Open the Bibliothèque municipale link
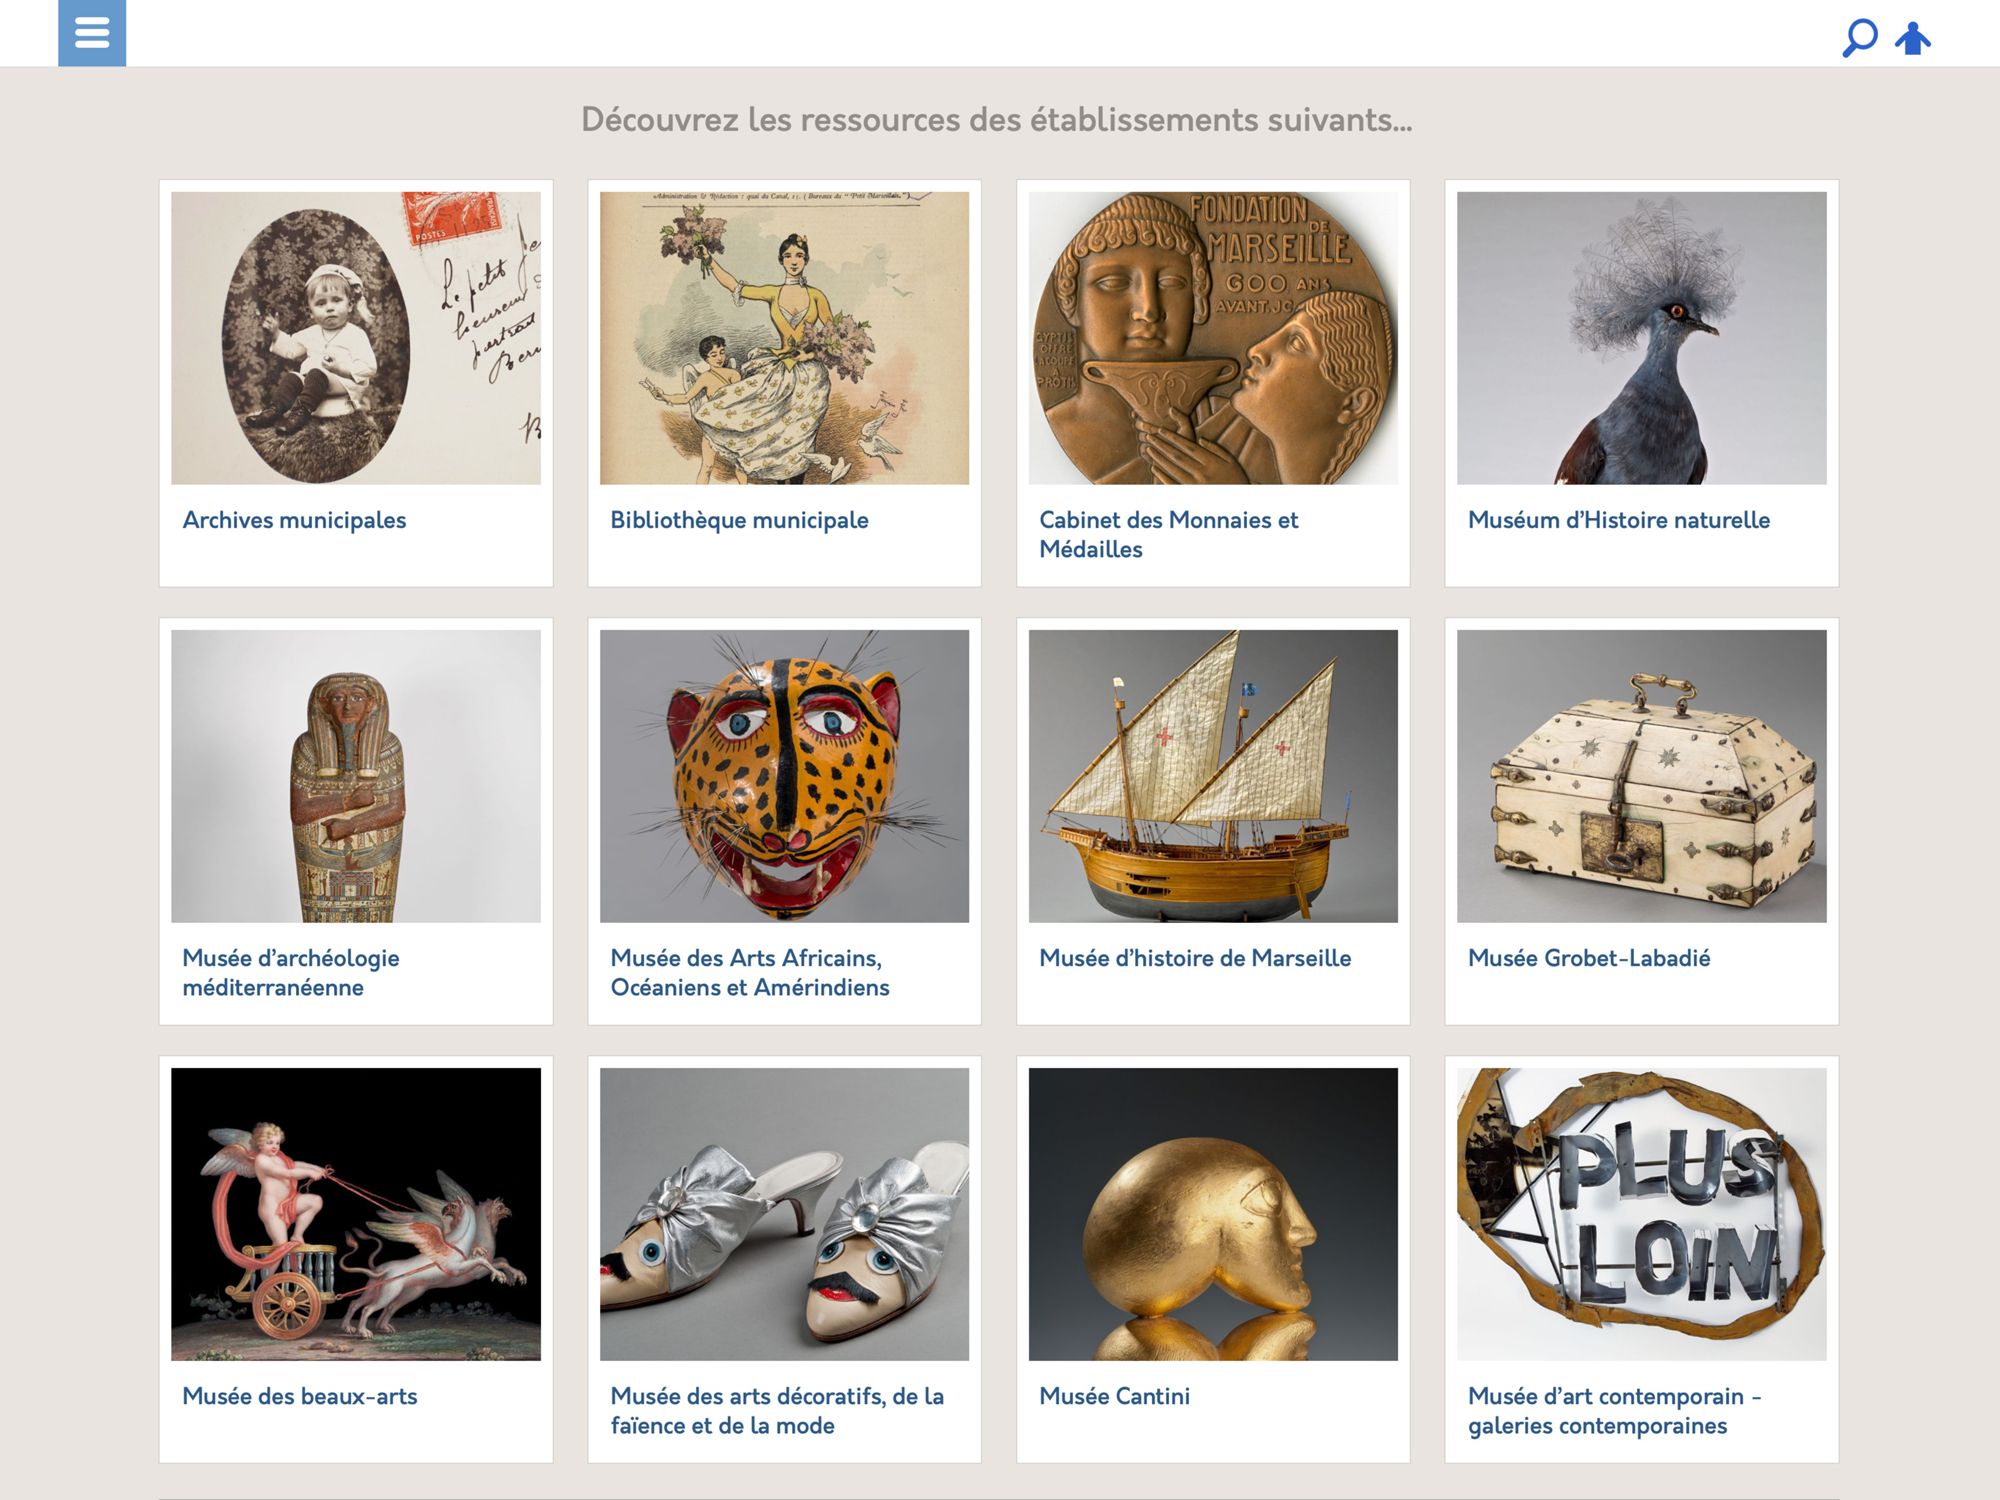The image size is (2000, 1500). 739,520
